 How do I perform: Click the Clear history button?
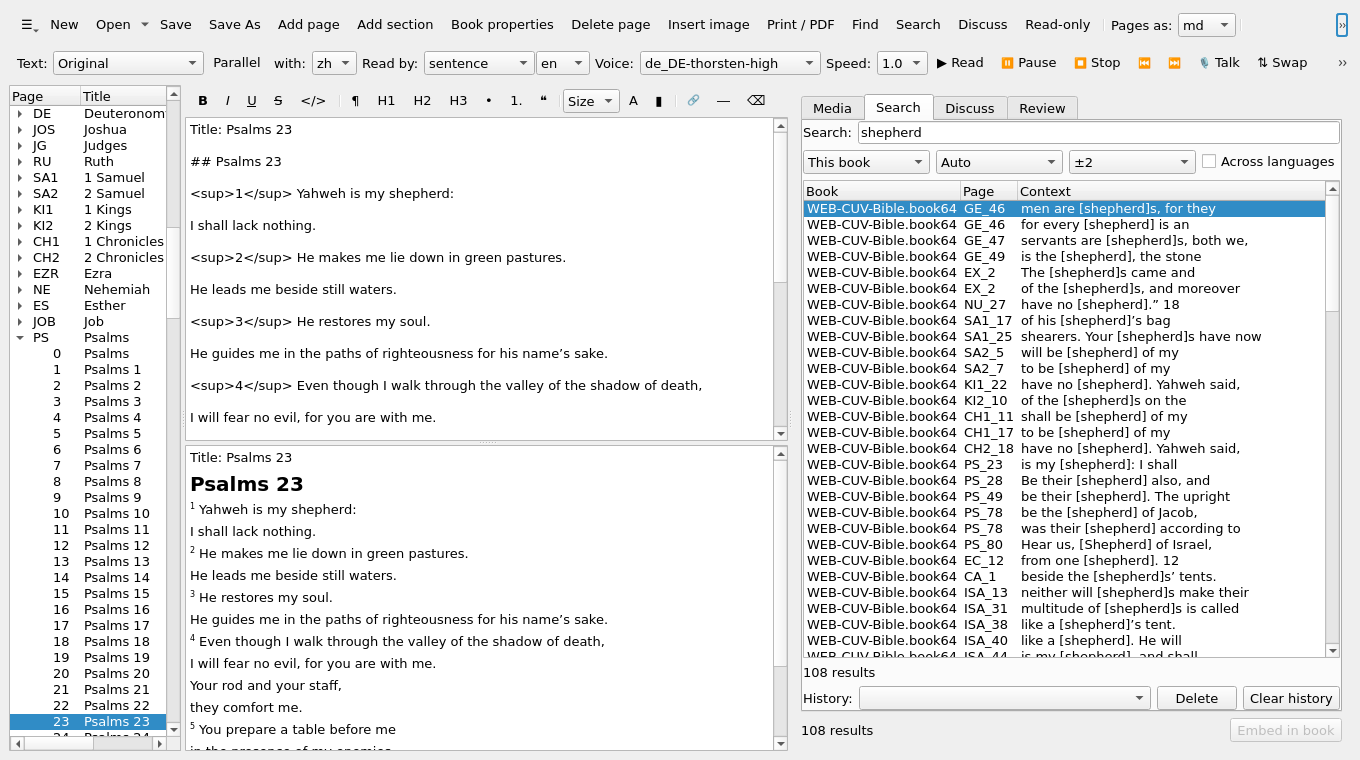pyautogui.click(x=1291, y=698)
